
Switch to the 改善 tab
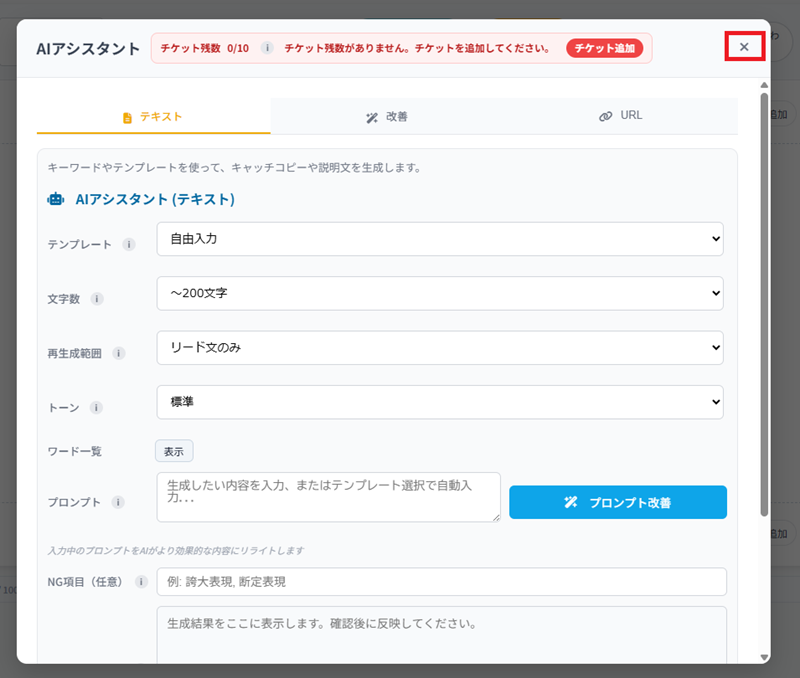390,115
